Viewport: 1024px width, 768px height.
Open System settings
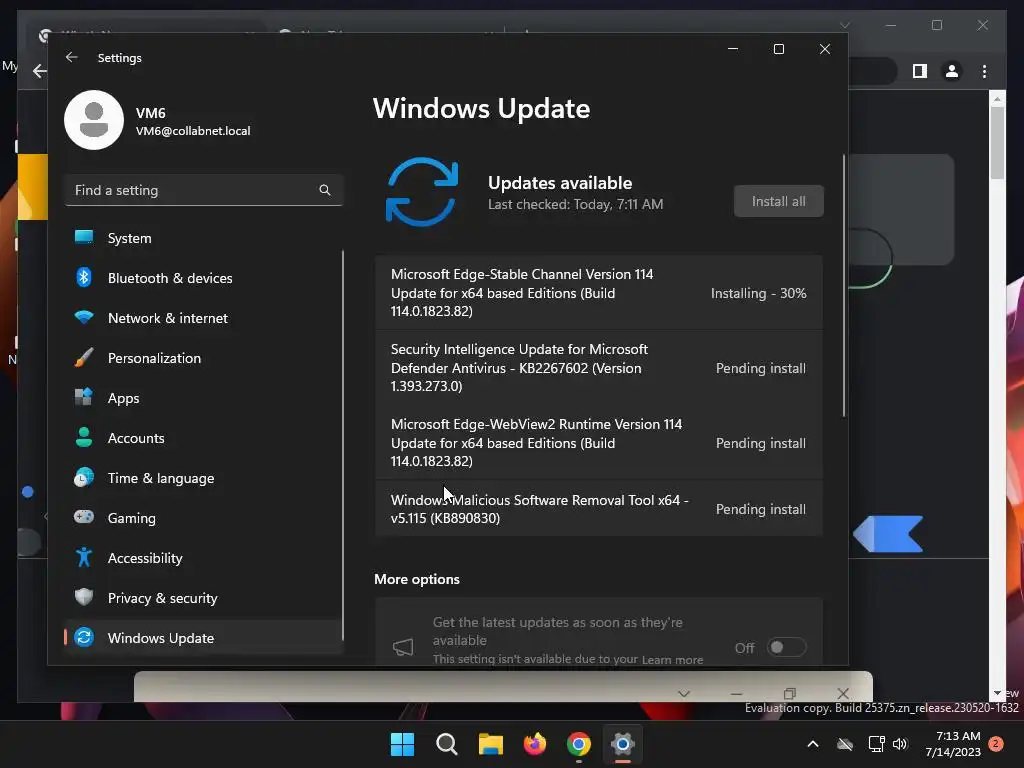[204, 238]
